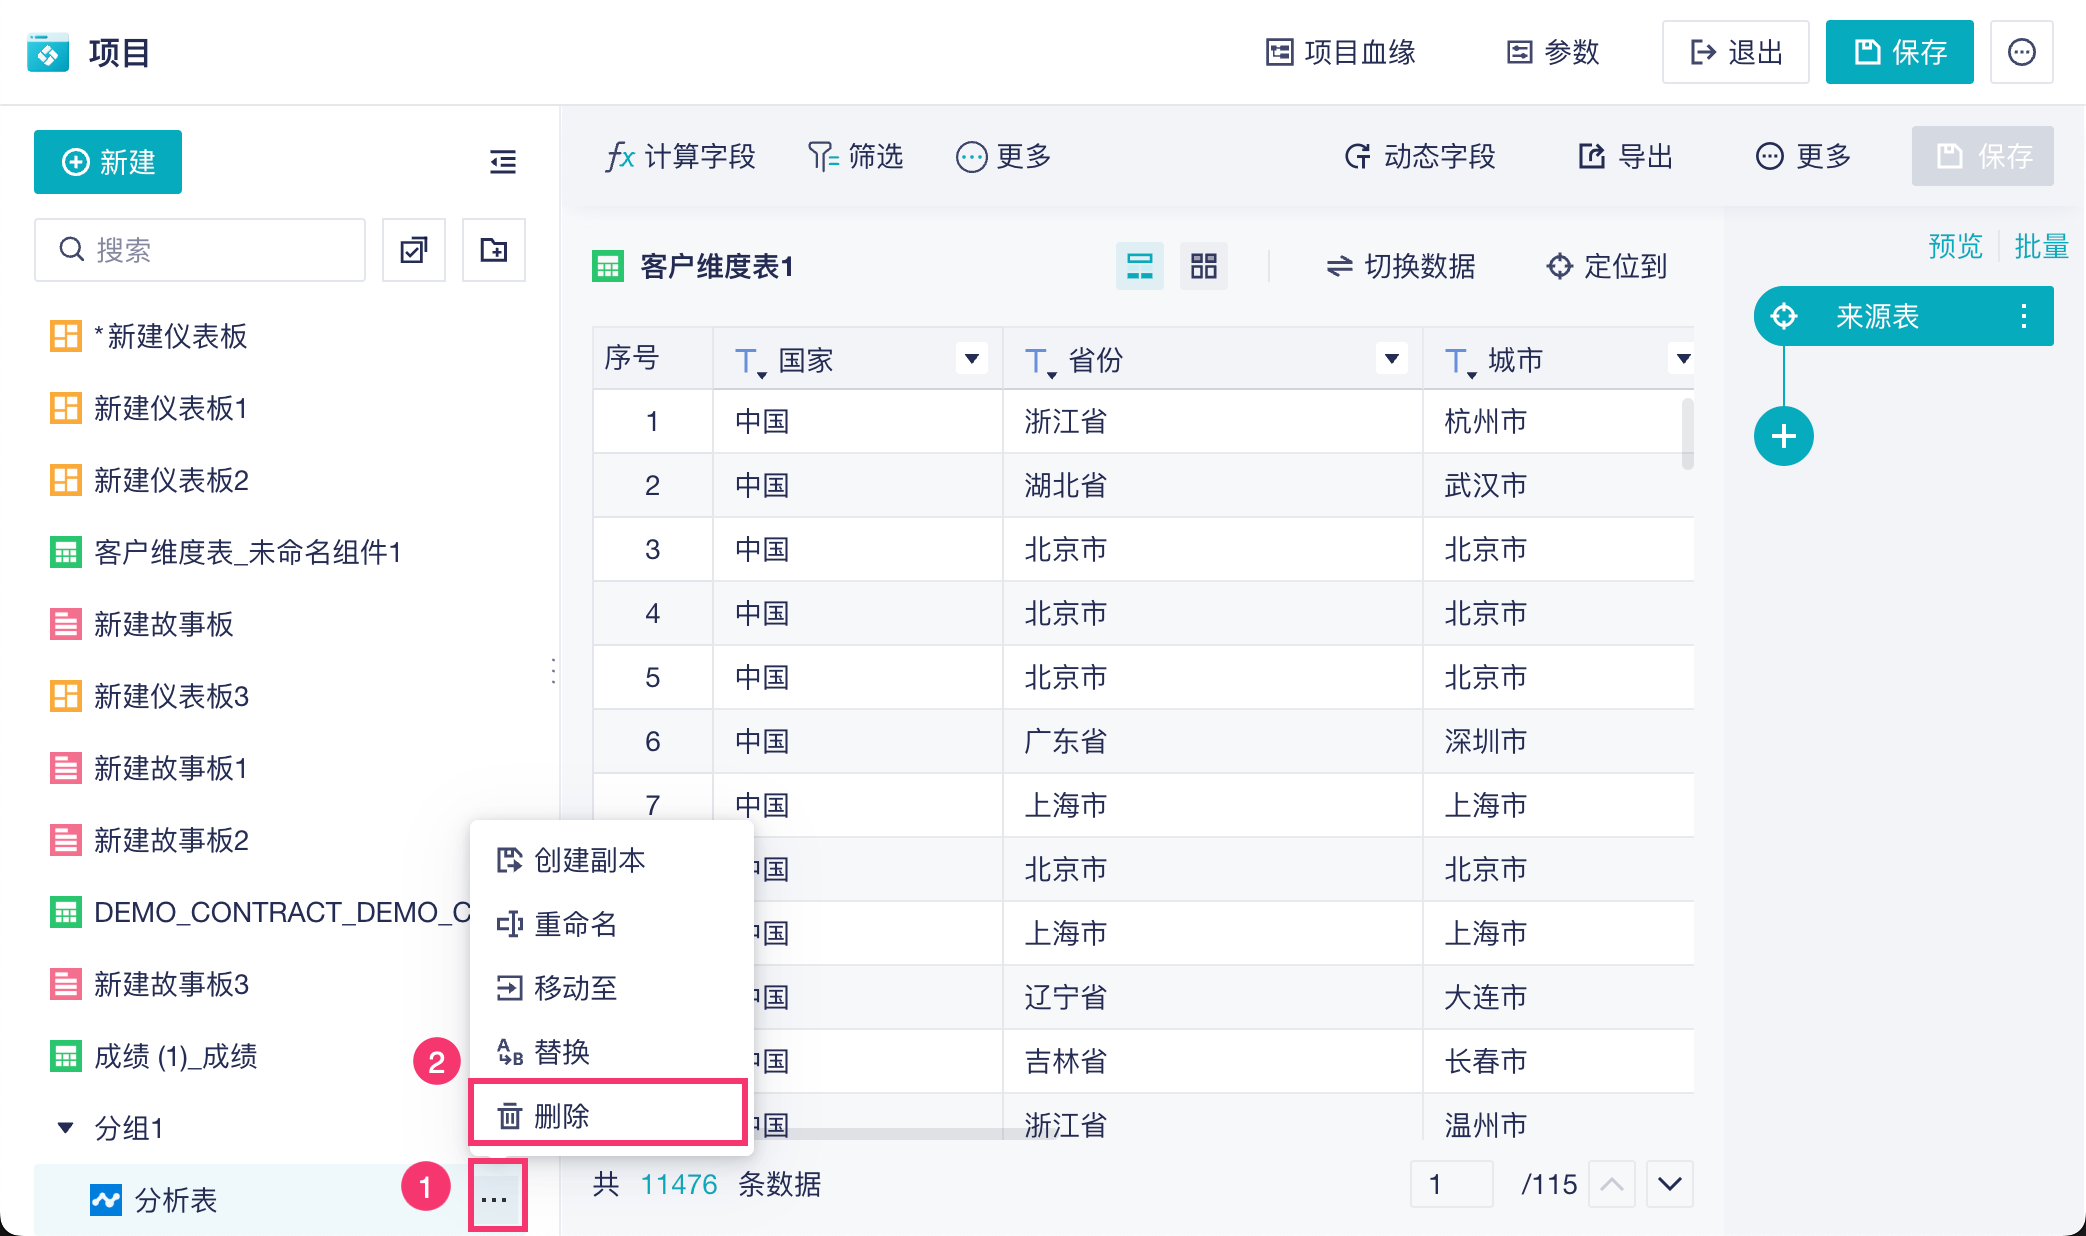Click the 预览 link
Image resolution: width=2086 pixels, height=1236 pixels.
[1955, 246]
